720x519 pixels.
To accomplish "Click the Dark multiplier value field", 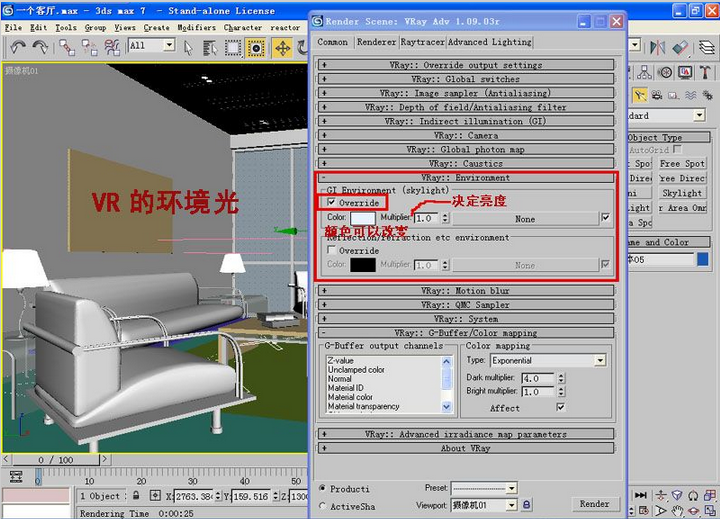I will [x=538, y=378].
